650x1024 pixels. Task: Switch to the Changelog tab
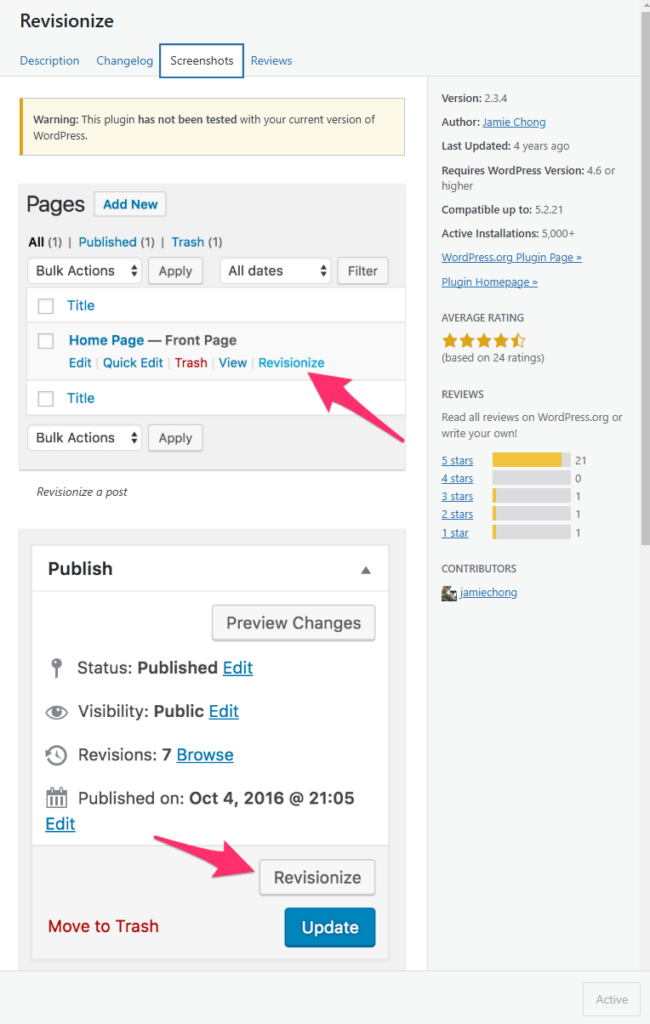(x=125, y=61)
